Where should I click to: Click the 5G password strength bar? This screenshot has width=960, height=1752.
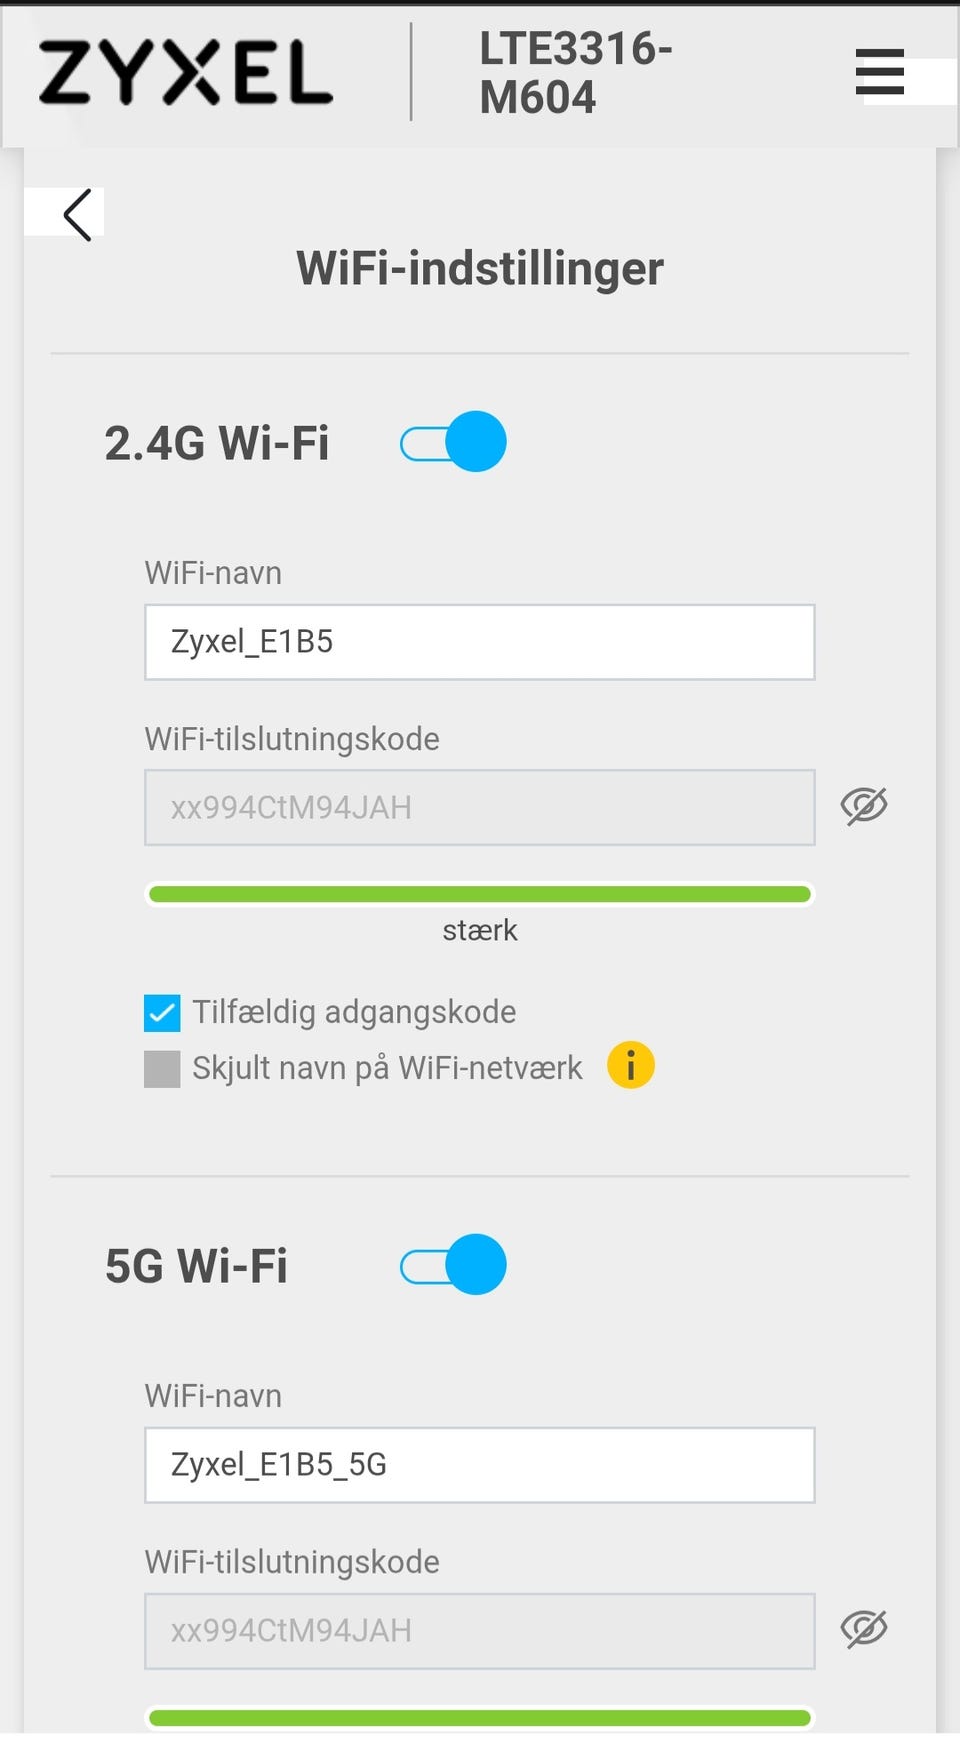480,1718
